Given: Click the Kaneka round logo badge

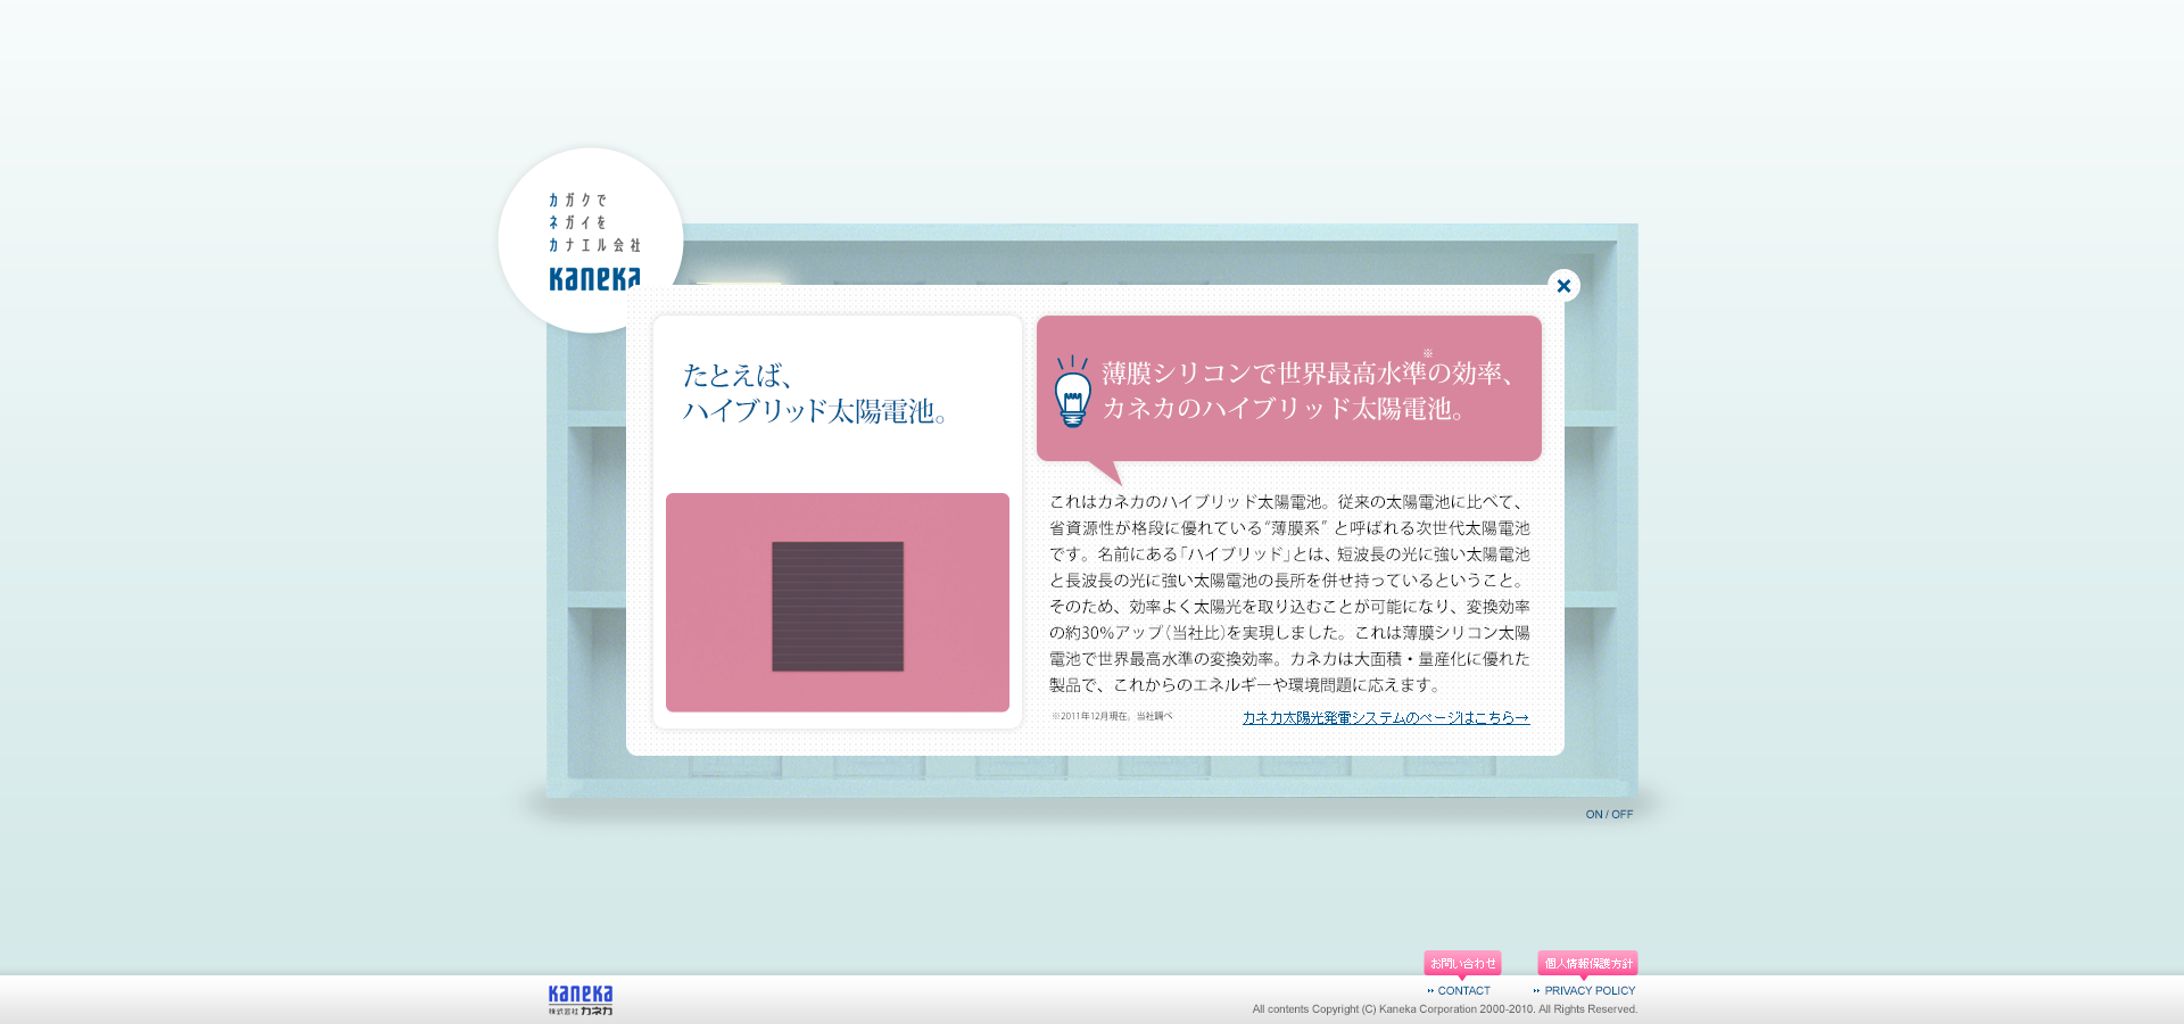Looking at the screenshot, I should 590,240.
